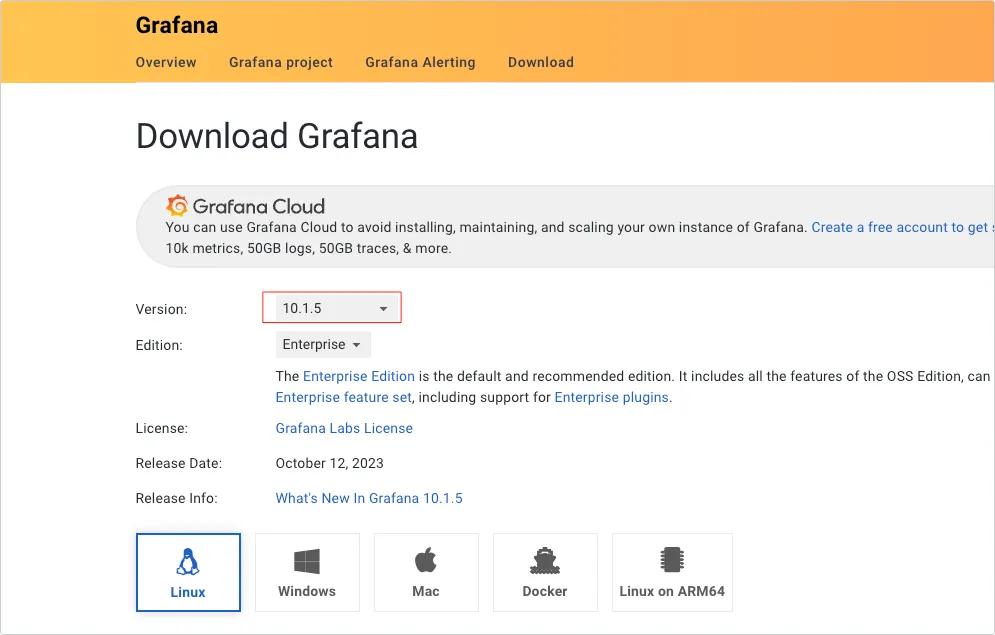
Task: Click the Download Grafana heading
Action: click(277, 136)
